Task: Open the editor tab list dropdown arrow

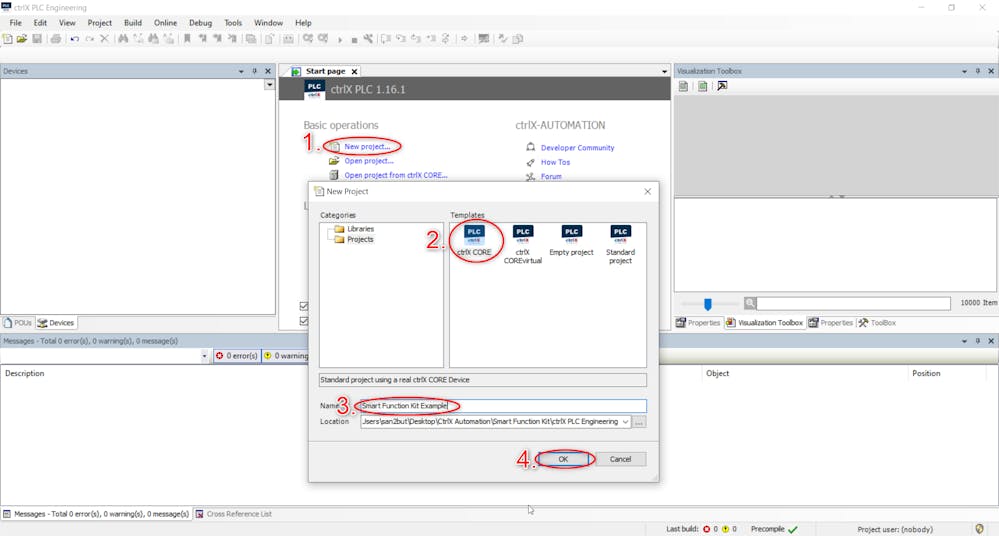Action: [665, 71]
